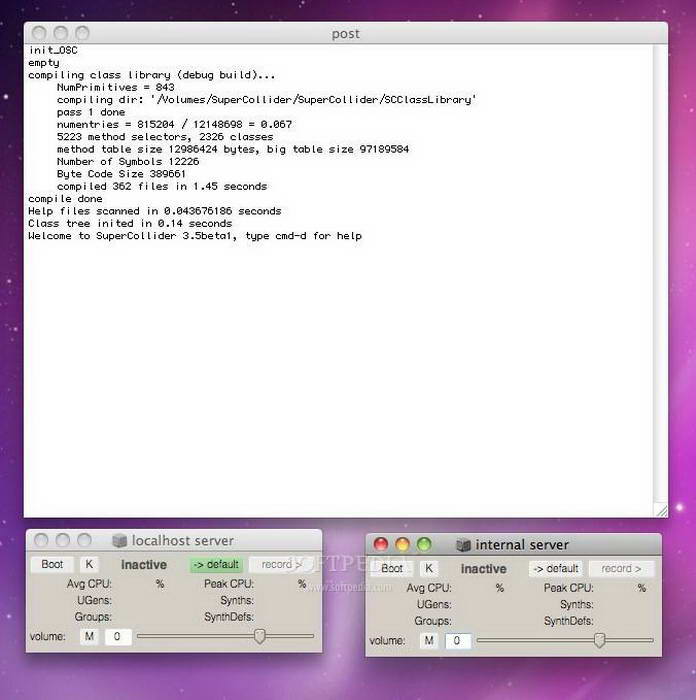This screenshot has height=700, width=696.
Task: Boot the internal server
Action: (x=392, y=569)
